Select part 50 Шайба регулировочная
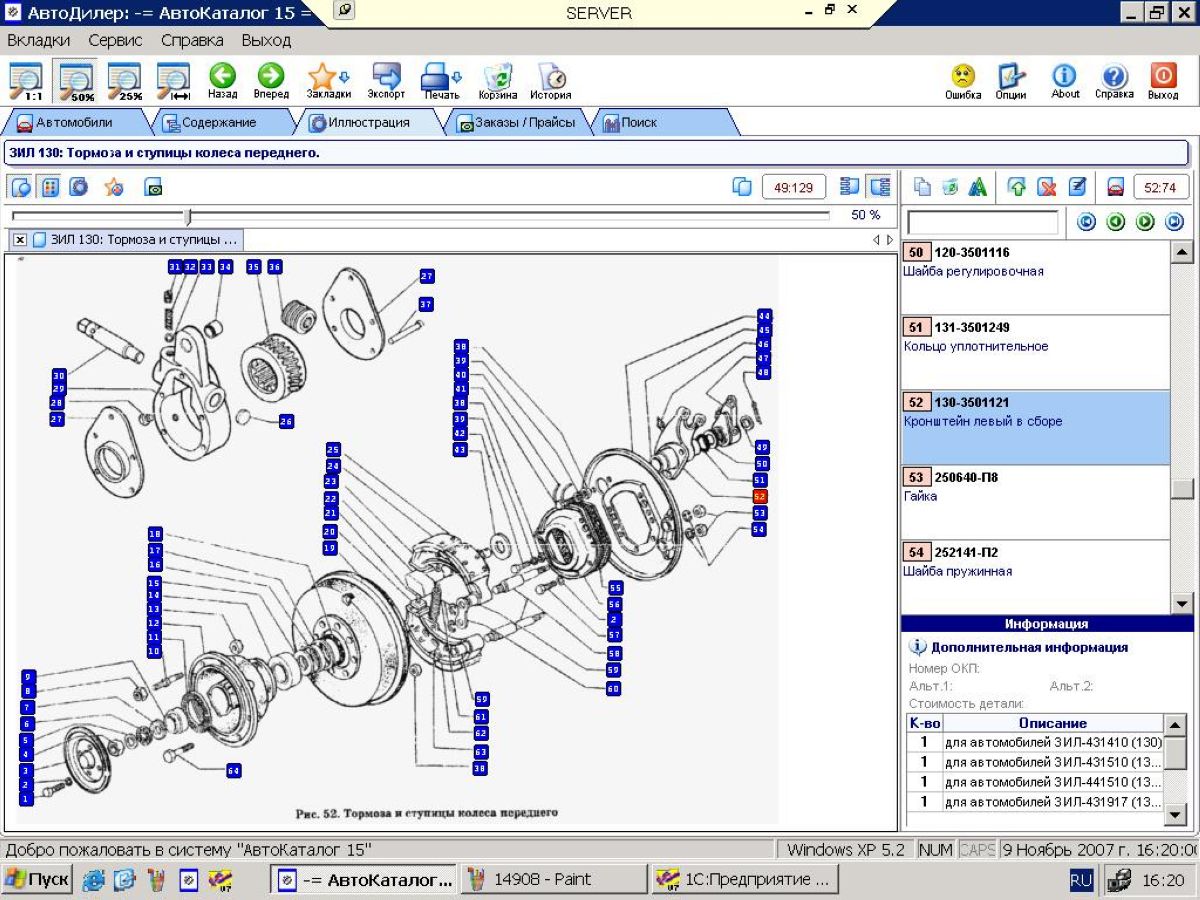 click(x=1035, y=278)
